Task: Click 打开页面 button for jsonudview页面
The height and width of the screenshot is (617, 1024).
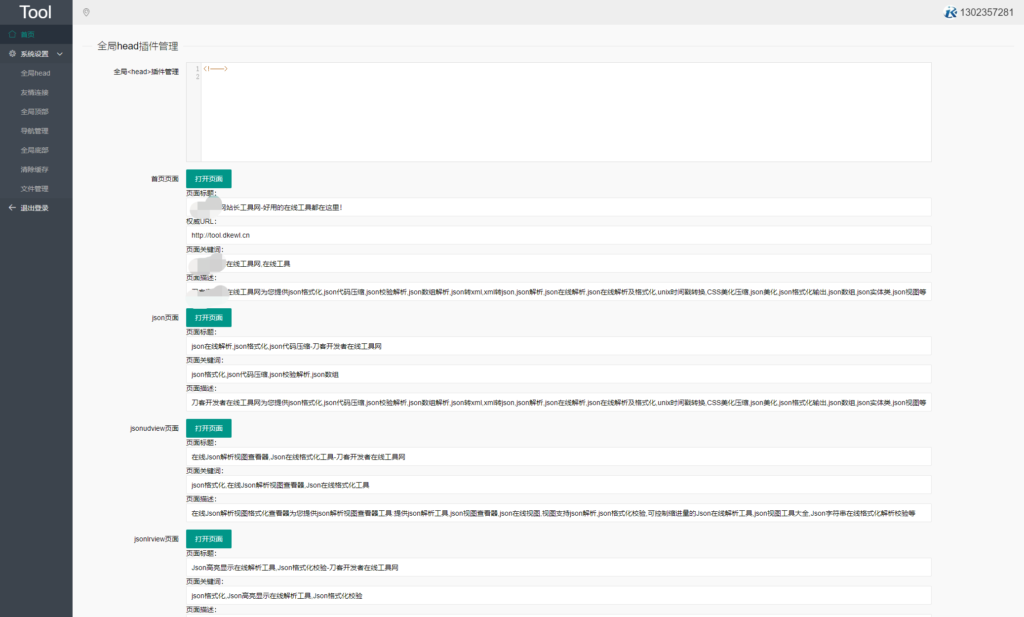Action: coord(208,428)
